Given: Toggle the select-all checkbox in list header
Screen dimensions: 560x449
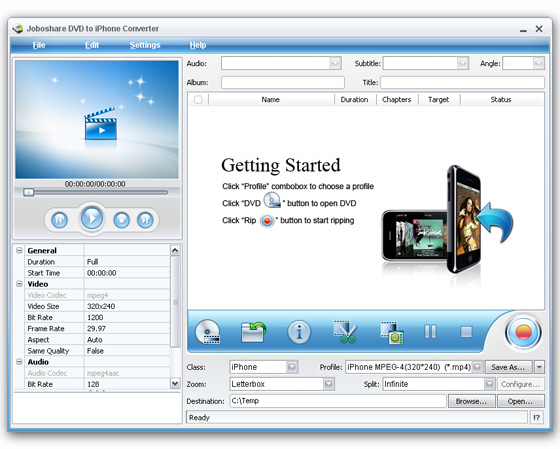Looking at the screenshot, I should click(198, 99).
